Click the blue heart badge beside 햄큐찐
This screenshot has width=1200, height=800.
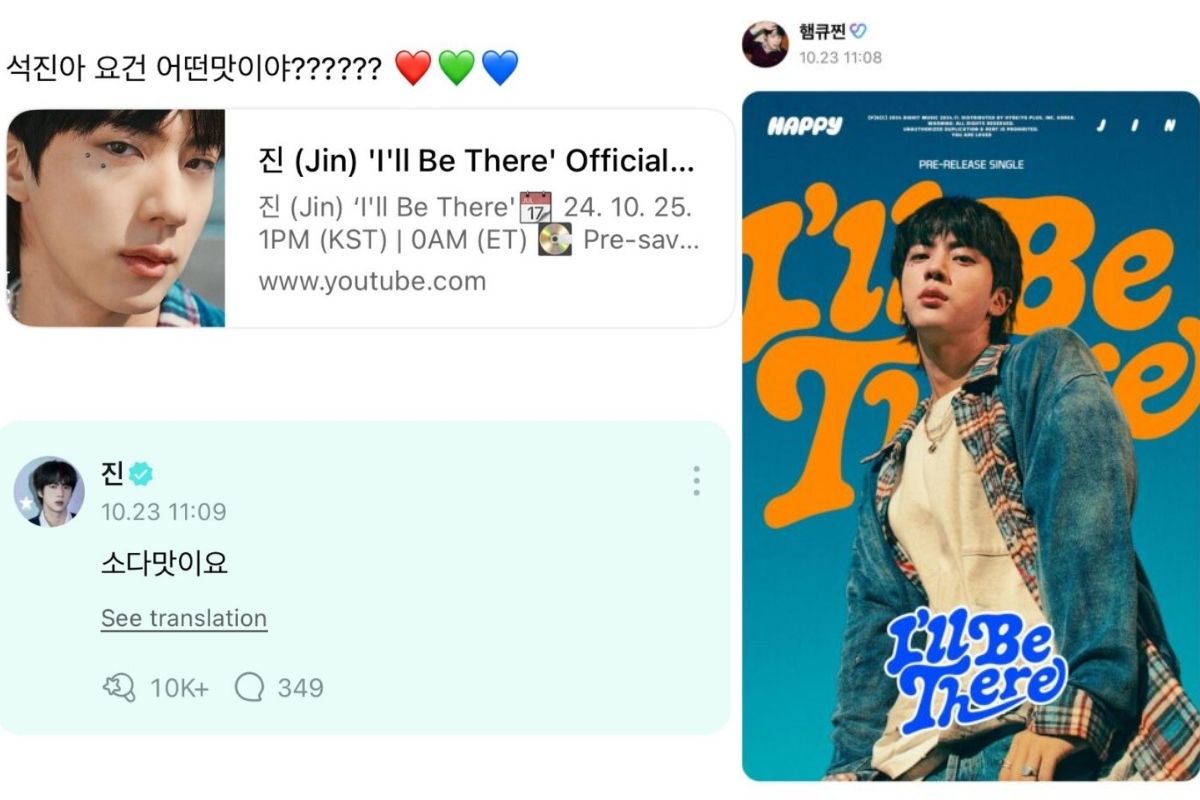857,32
